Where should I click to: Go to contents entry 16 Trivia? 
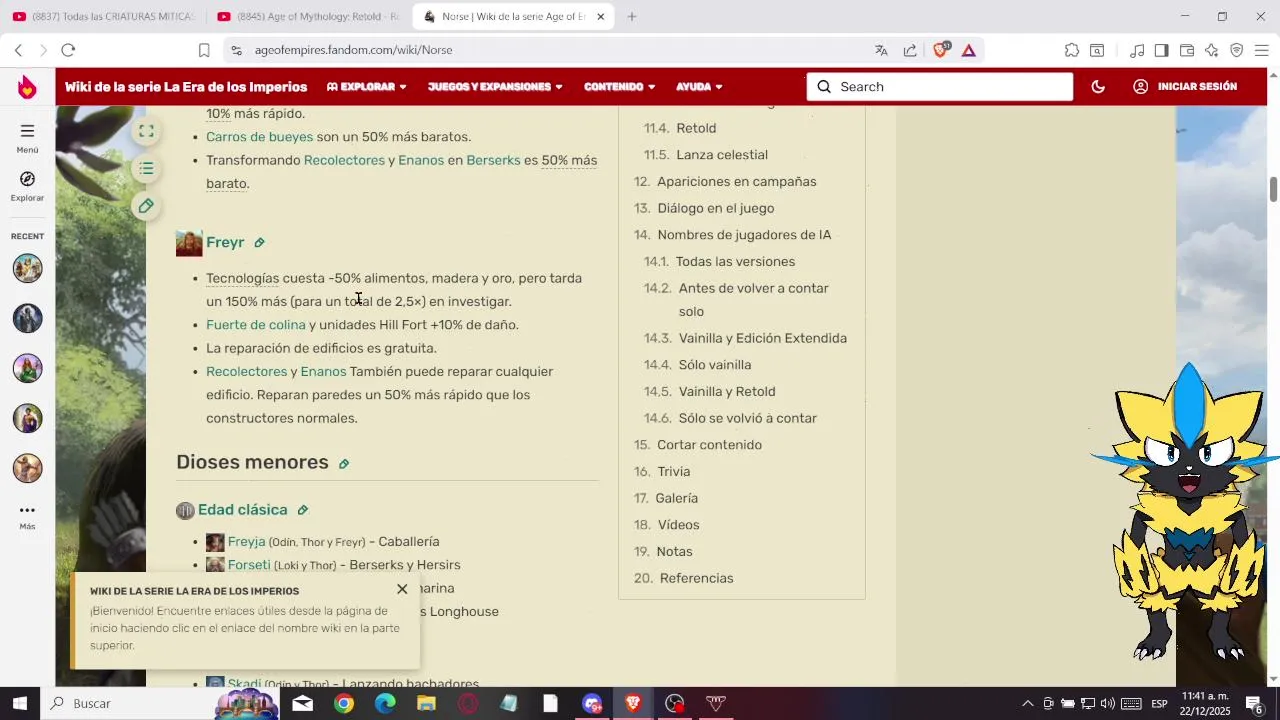coord(673,472)
